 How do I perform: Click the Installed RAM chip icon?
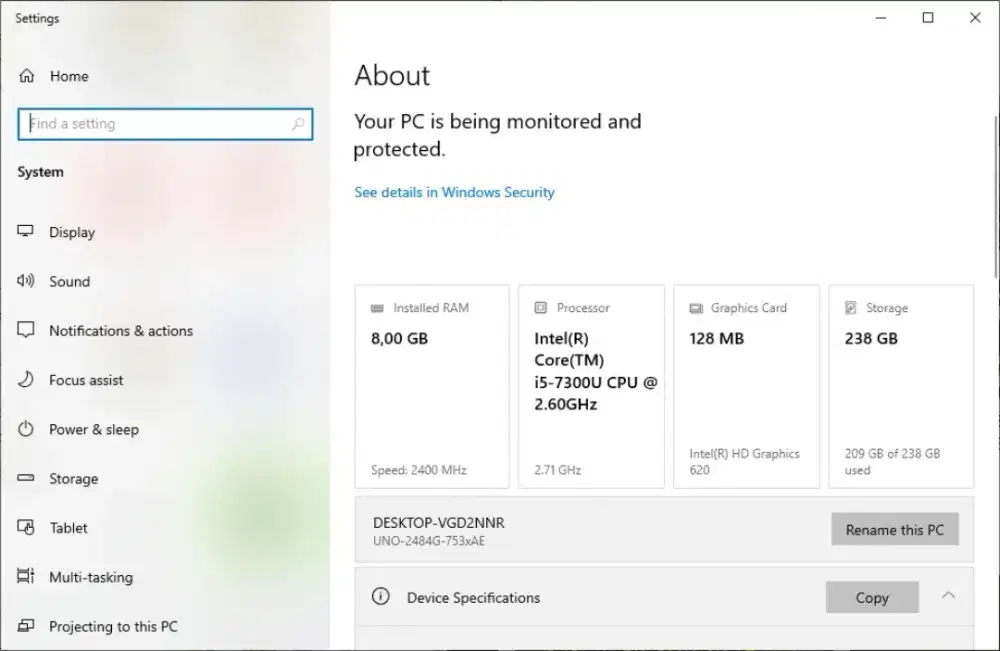pos(377,308)
